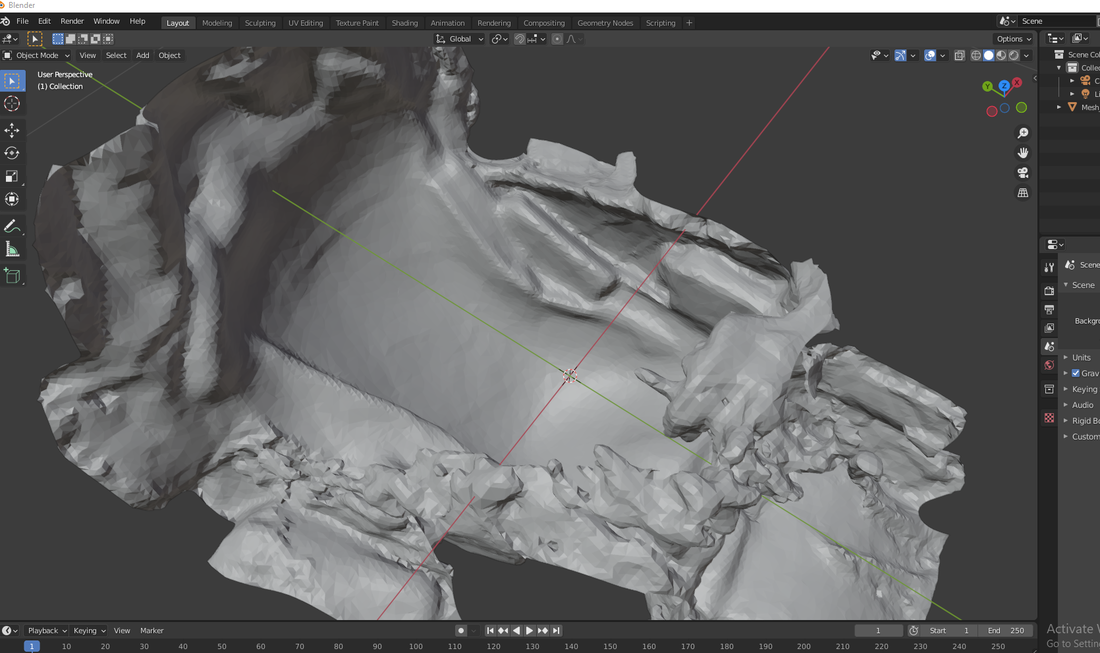
Task: Expand the Mesh object in outliner
Action: click(1059, 107)
